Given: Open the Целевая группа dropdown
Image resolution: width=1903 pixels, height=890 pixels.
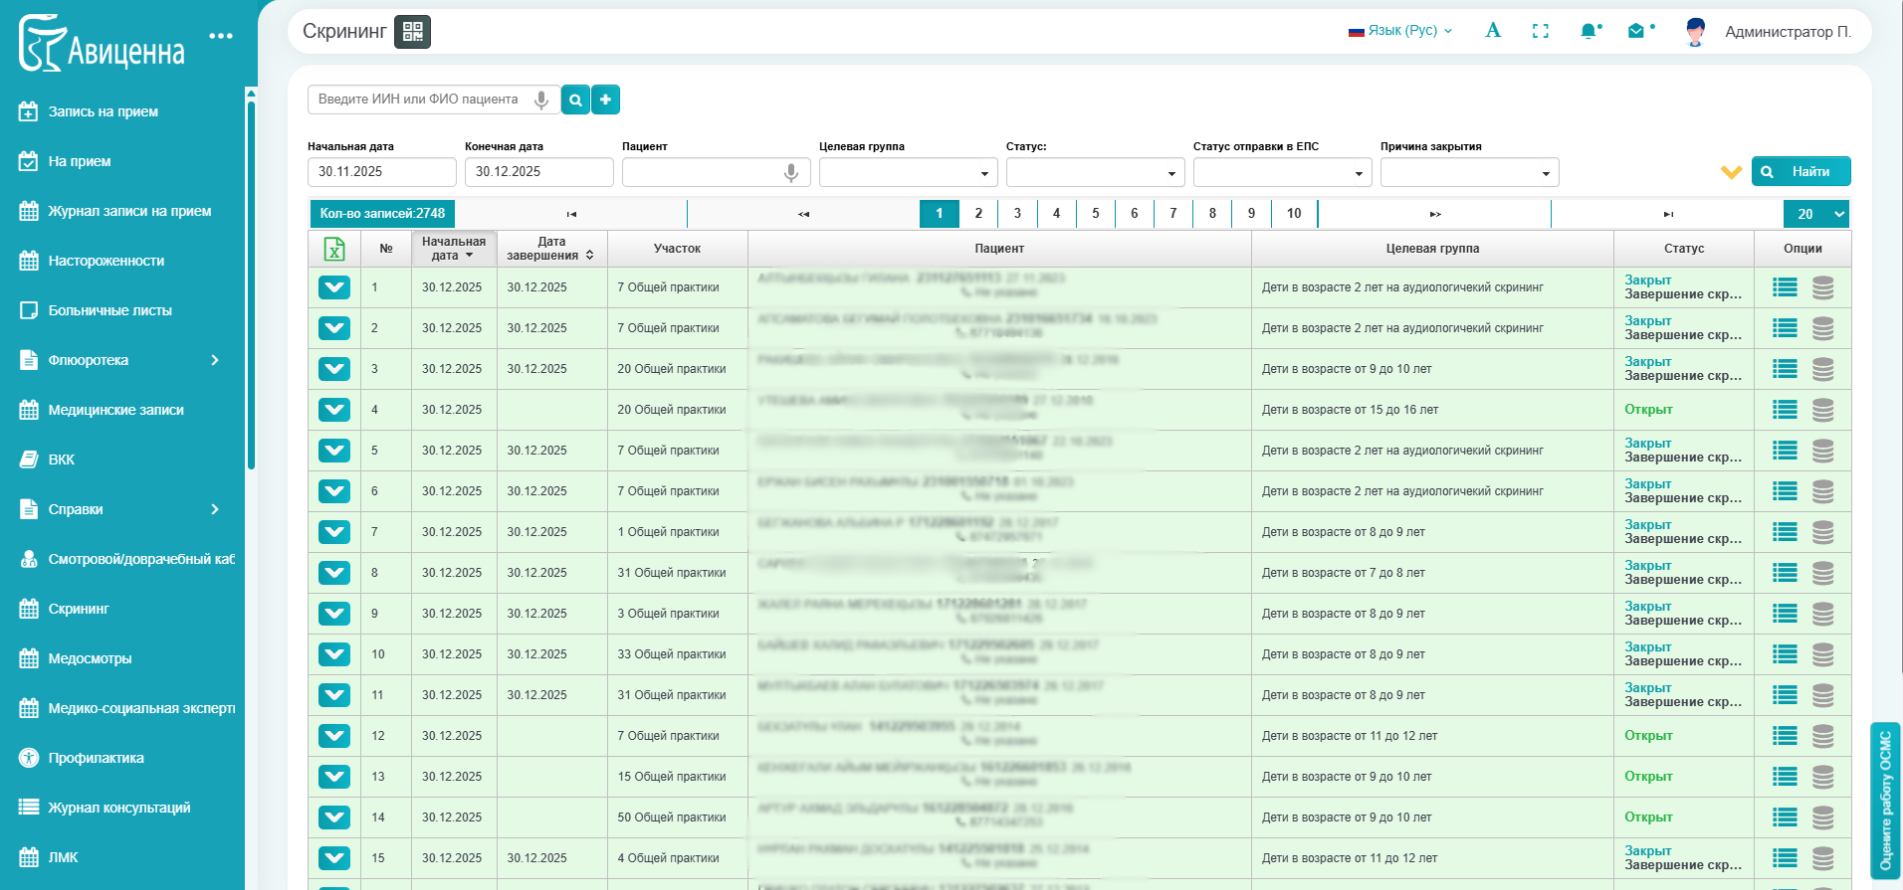Looking at the screenshot, I should (x=907, y=173).
